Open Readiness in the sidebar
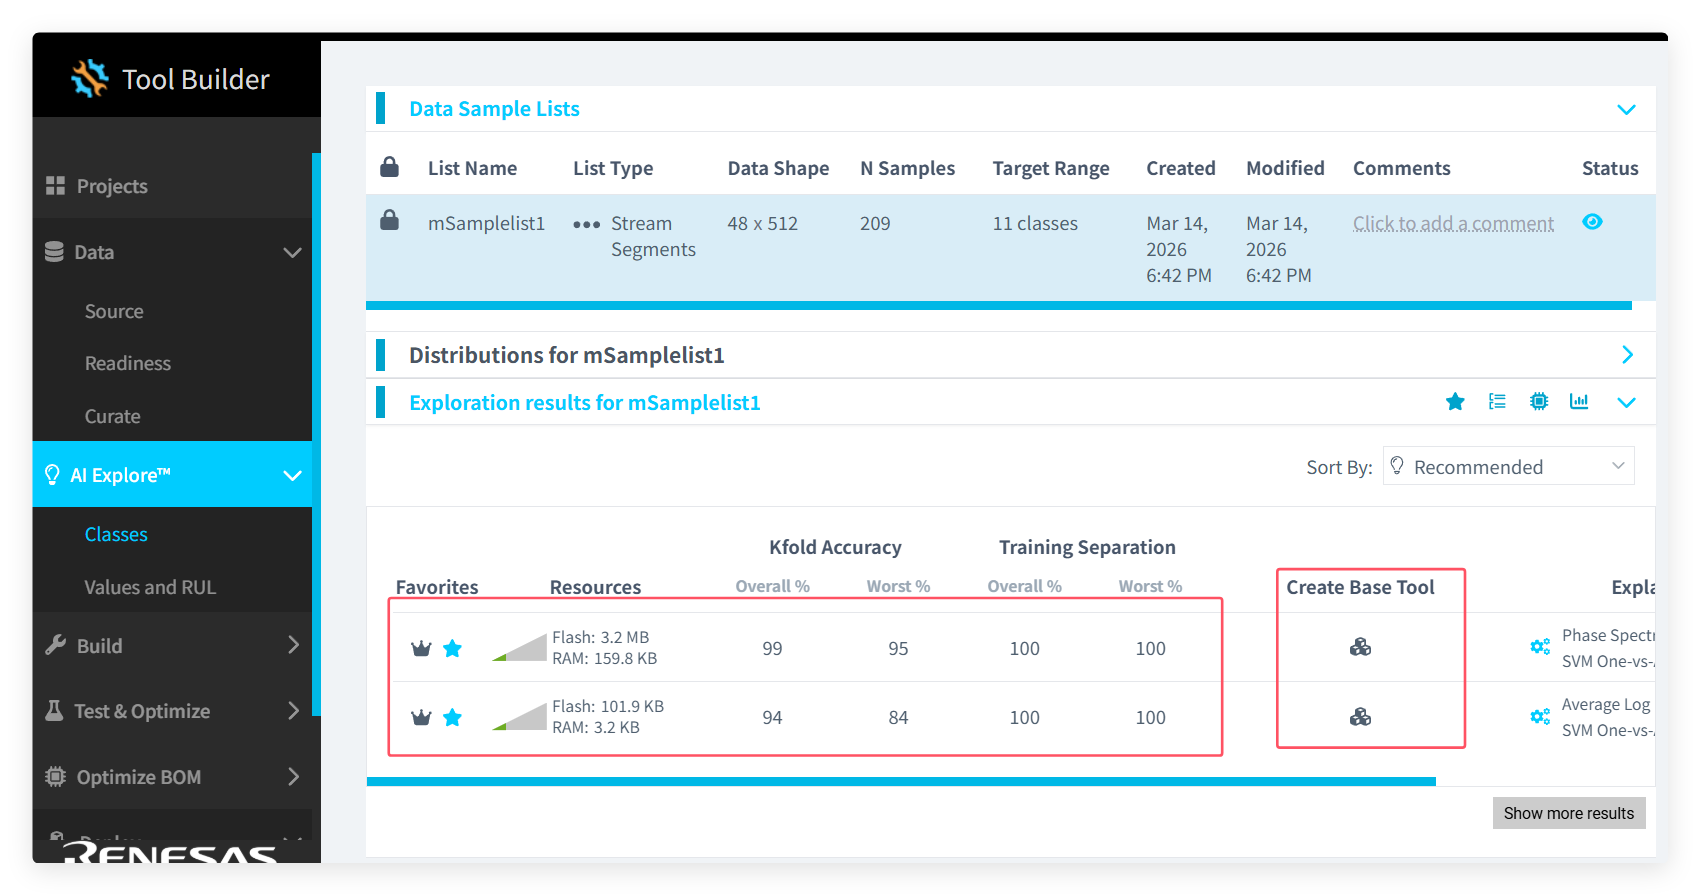 128,363
